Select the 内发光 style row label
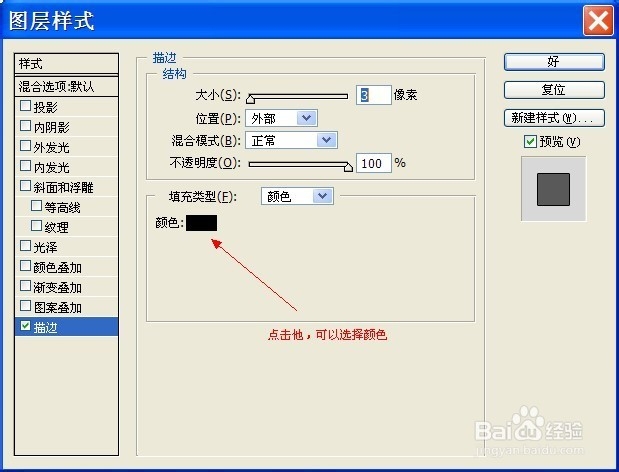The image size is (619, 472). tap(51, 167)
